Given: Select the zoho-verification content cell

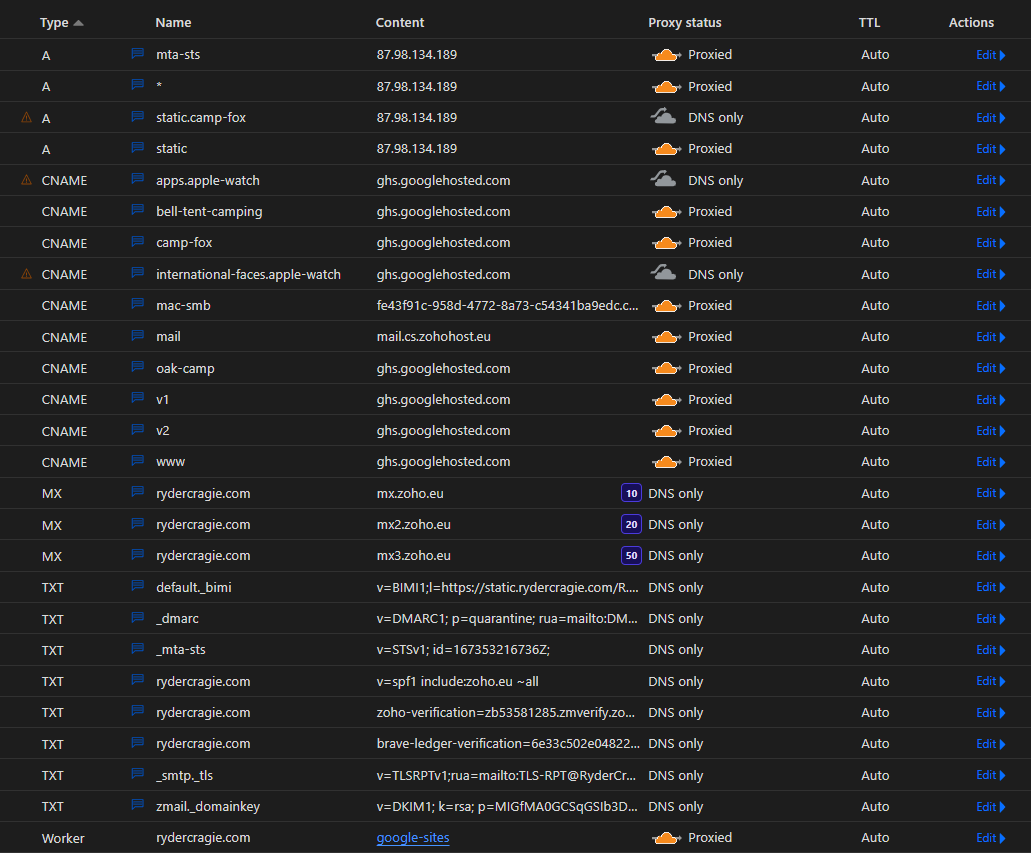Looking at the screenshot, I should (506, 713).
